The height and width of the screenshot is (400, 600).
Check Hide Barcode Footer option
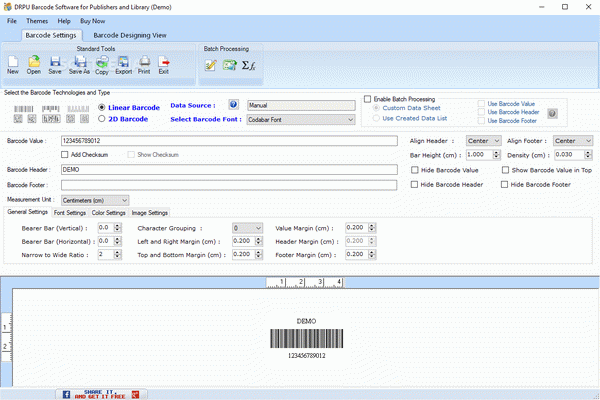click(x=505, y=184)
